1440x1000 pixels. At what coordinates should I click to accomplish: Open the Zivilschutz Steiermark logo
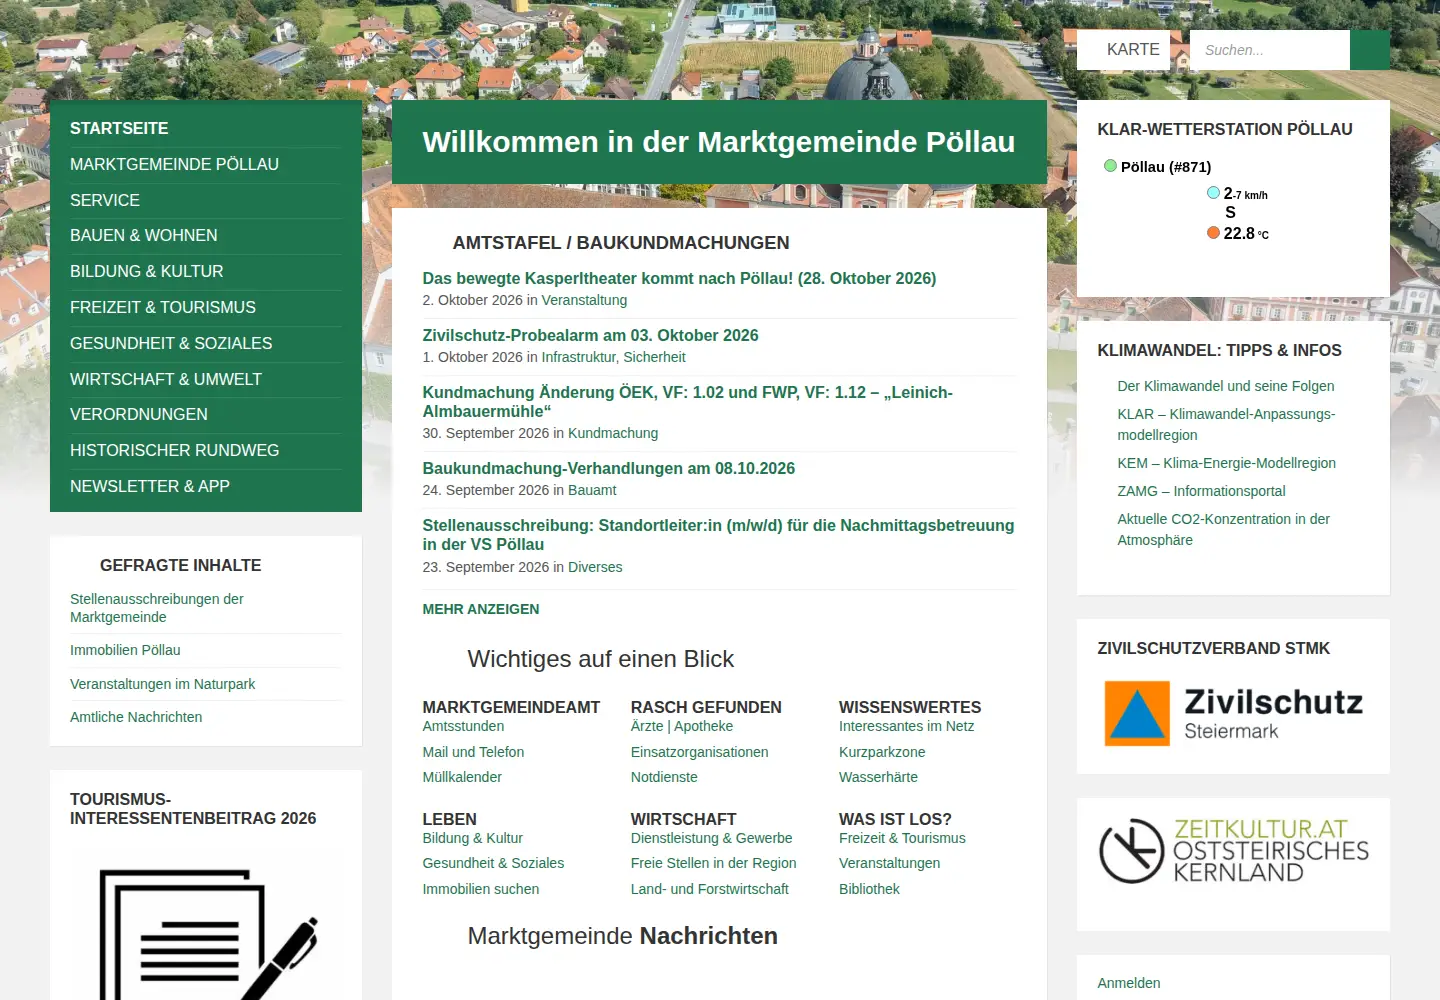point(1233,713)
